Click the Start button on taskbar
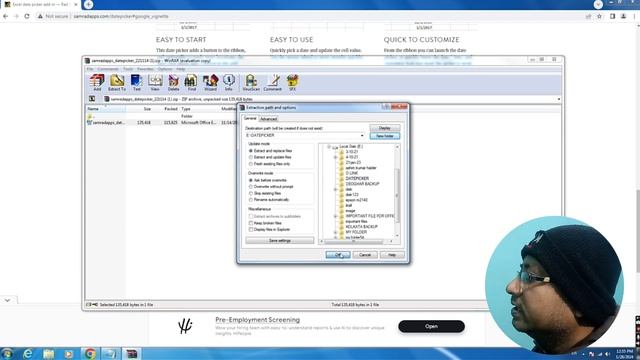The height and width of the screenshot is (360, 640). point(7,353)
